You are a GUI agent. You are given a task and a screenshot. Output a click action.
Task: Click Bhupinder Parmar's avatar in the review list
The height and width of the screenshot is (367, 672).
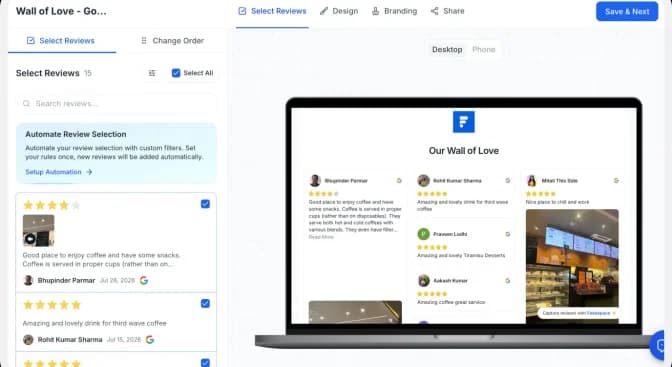[28, 280]
